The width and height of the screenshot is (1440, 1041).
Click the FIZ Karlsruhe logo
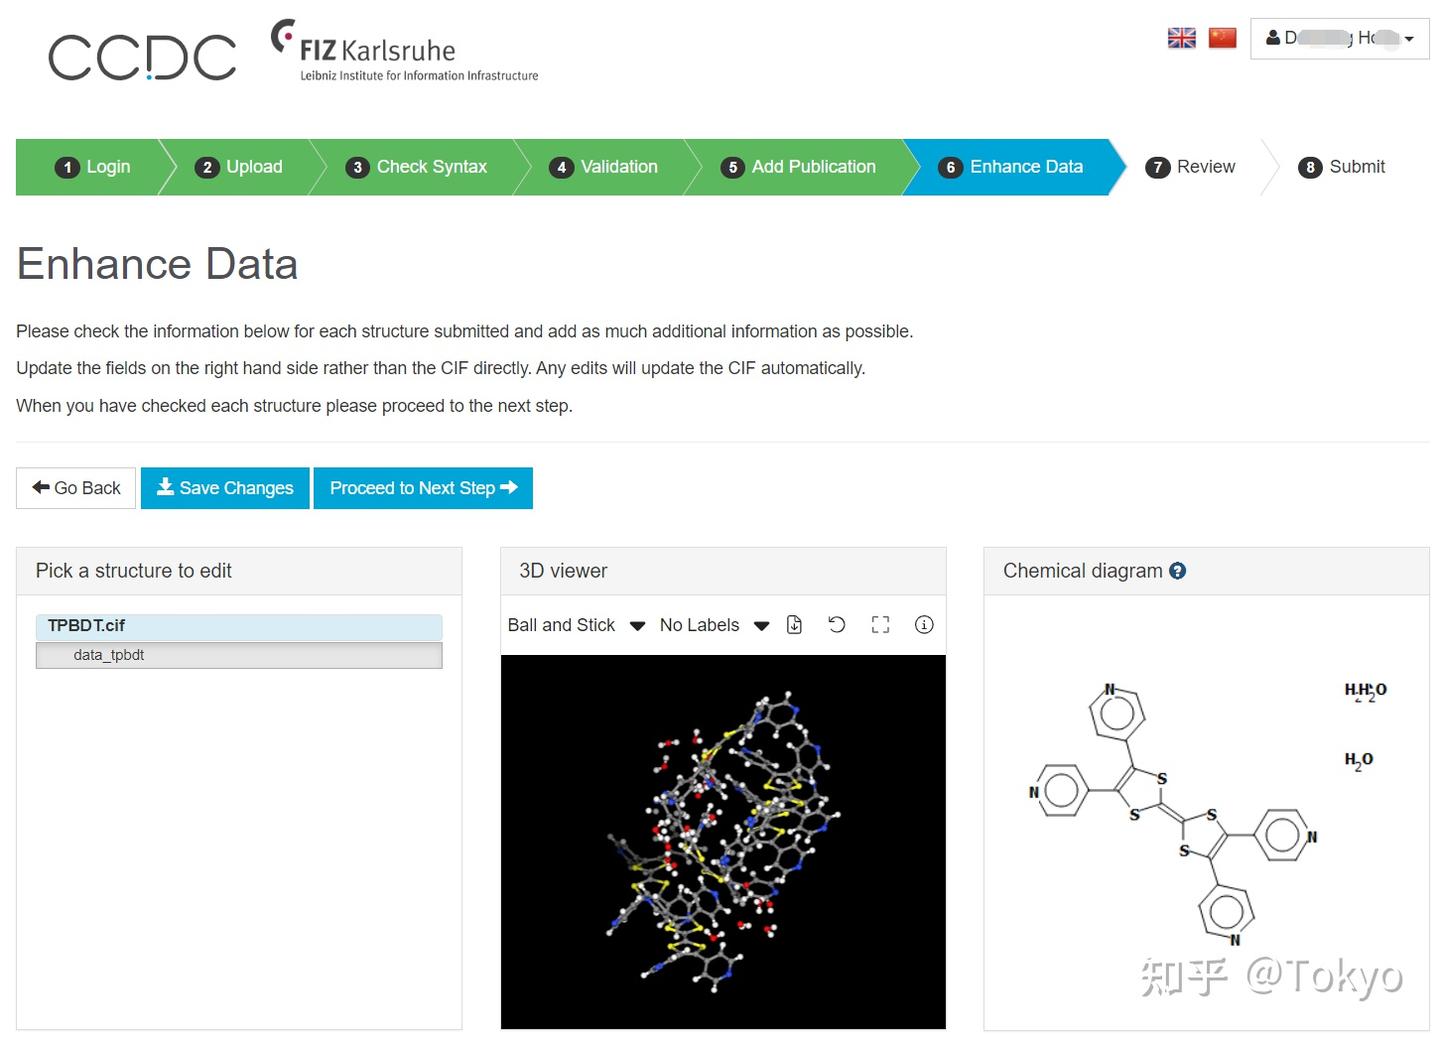404,52
